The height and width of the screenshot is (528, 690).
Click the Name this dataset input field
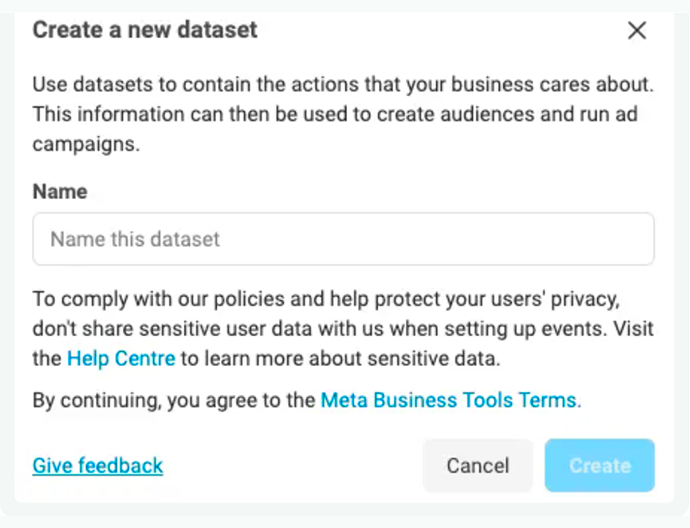pos(343,239)
